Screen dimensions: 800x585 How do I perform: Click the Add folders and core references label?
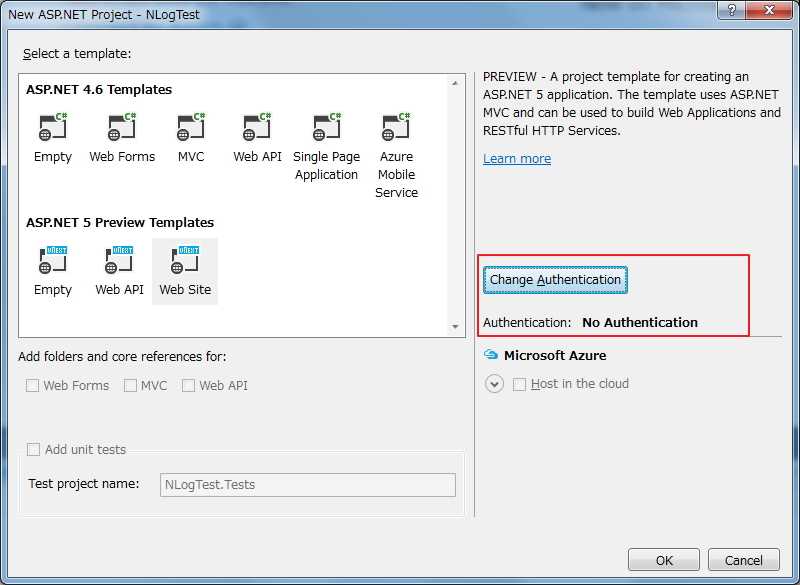click(122, 357)
